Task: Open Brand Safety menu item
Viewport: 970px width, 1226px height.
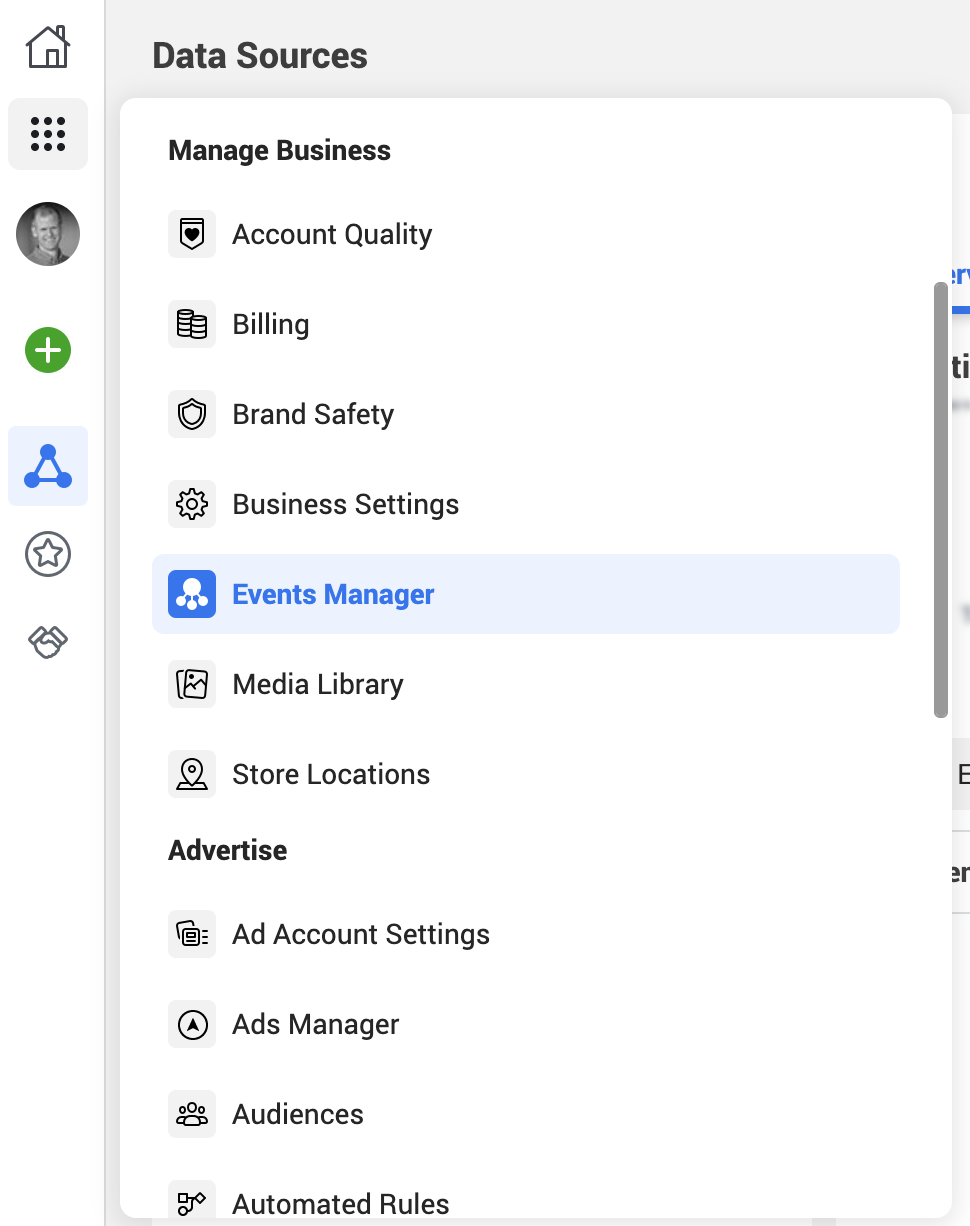Action: point(526,414)
